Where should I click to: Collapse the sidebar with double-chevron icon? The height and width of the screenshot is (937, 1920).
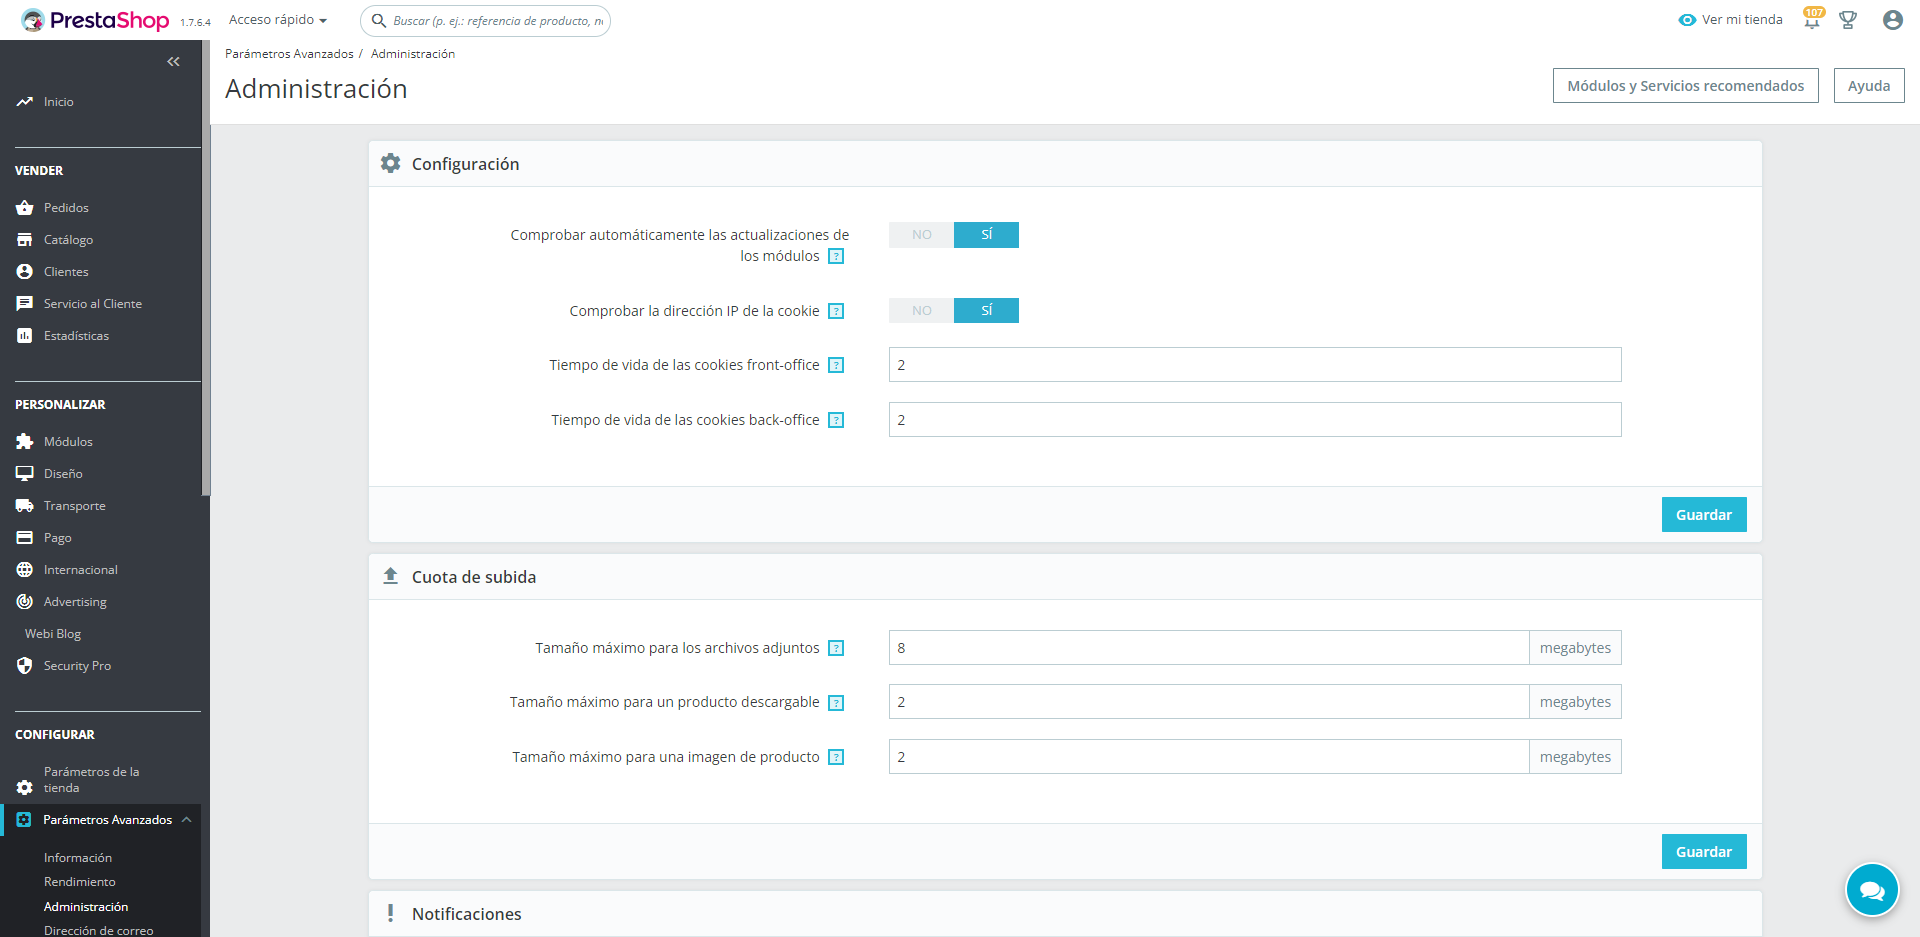[x=173, y=62]
